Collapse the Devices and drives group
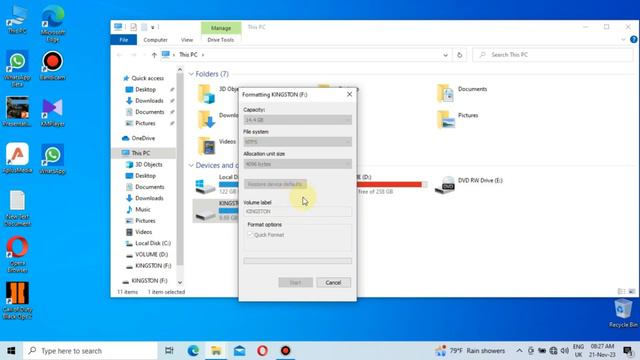Viewport: 640px width, 360px height. point(191,165)
